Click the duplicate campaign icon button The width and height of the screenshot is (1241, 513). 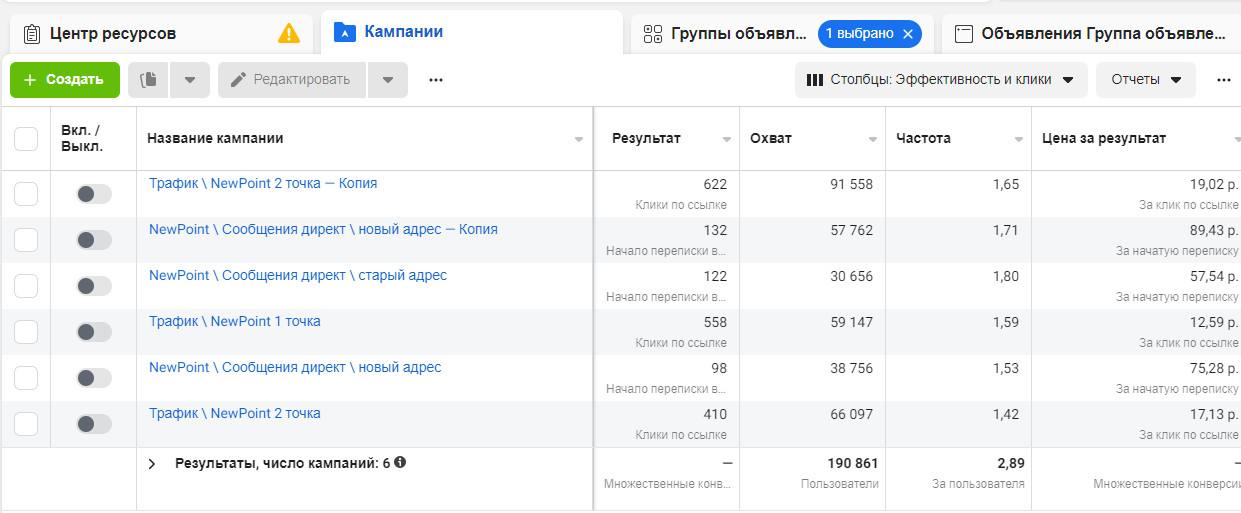point(149,80)
